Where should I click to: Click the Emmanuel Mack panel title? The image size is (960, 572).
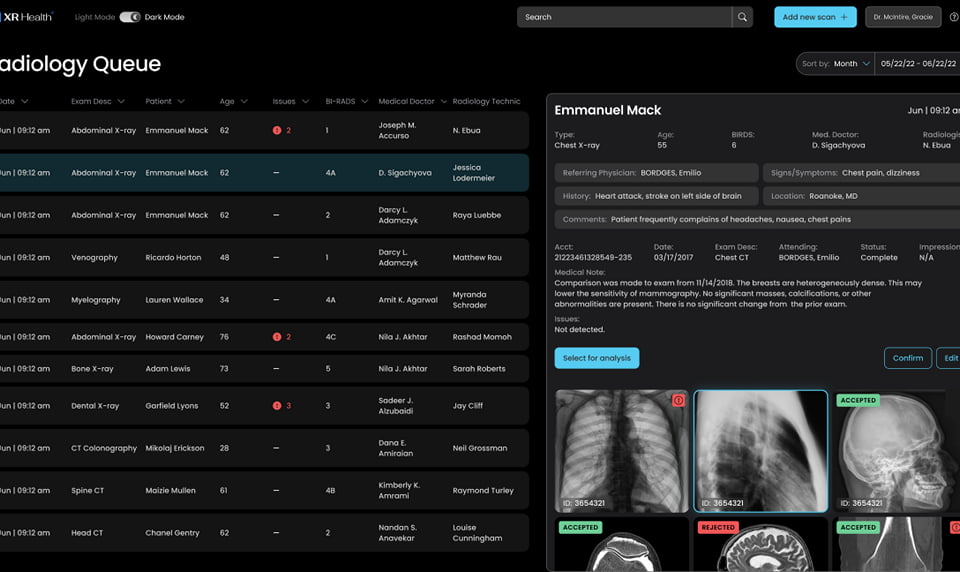(607, 110)
